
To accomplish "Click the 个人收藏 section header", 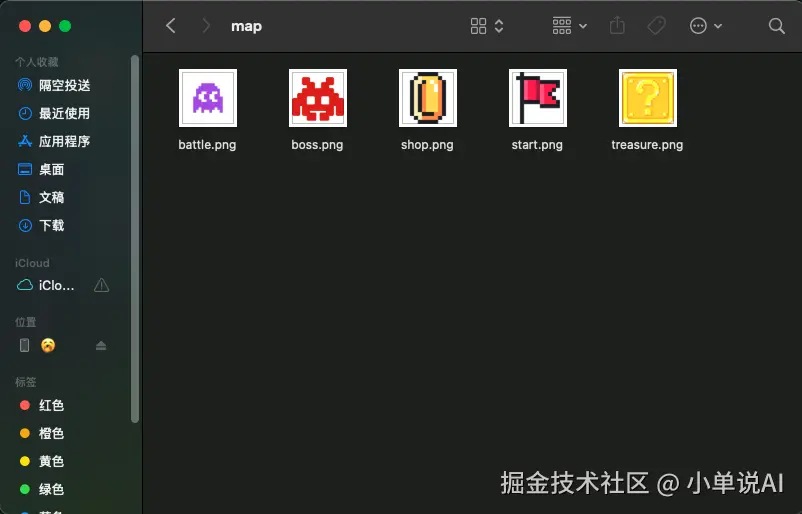I will coord(37,62).
